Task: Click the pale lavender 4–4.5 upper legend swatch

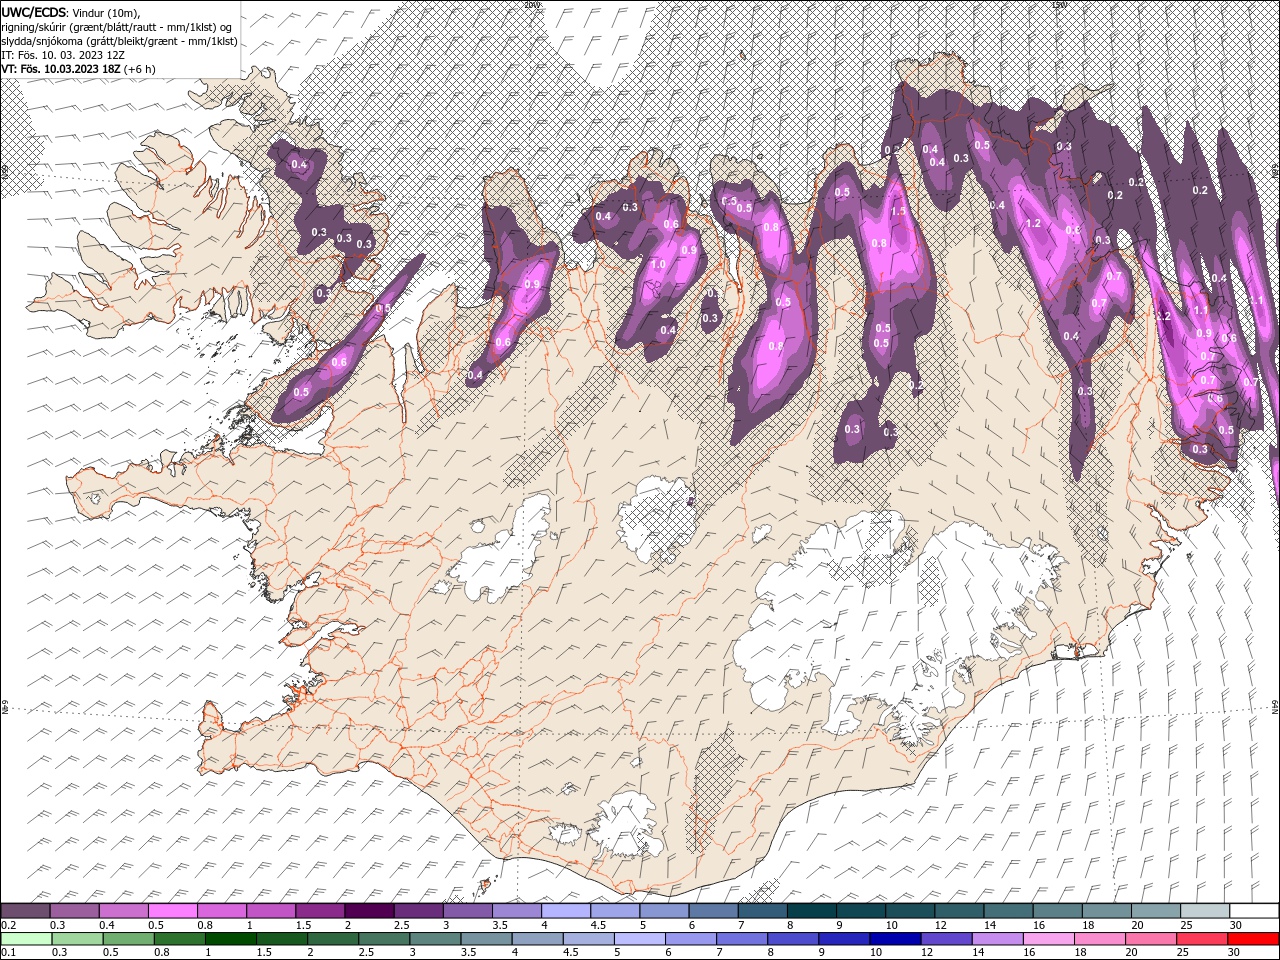Action: 566,911
